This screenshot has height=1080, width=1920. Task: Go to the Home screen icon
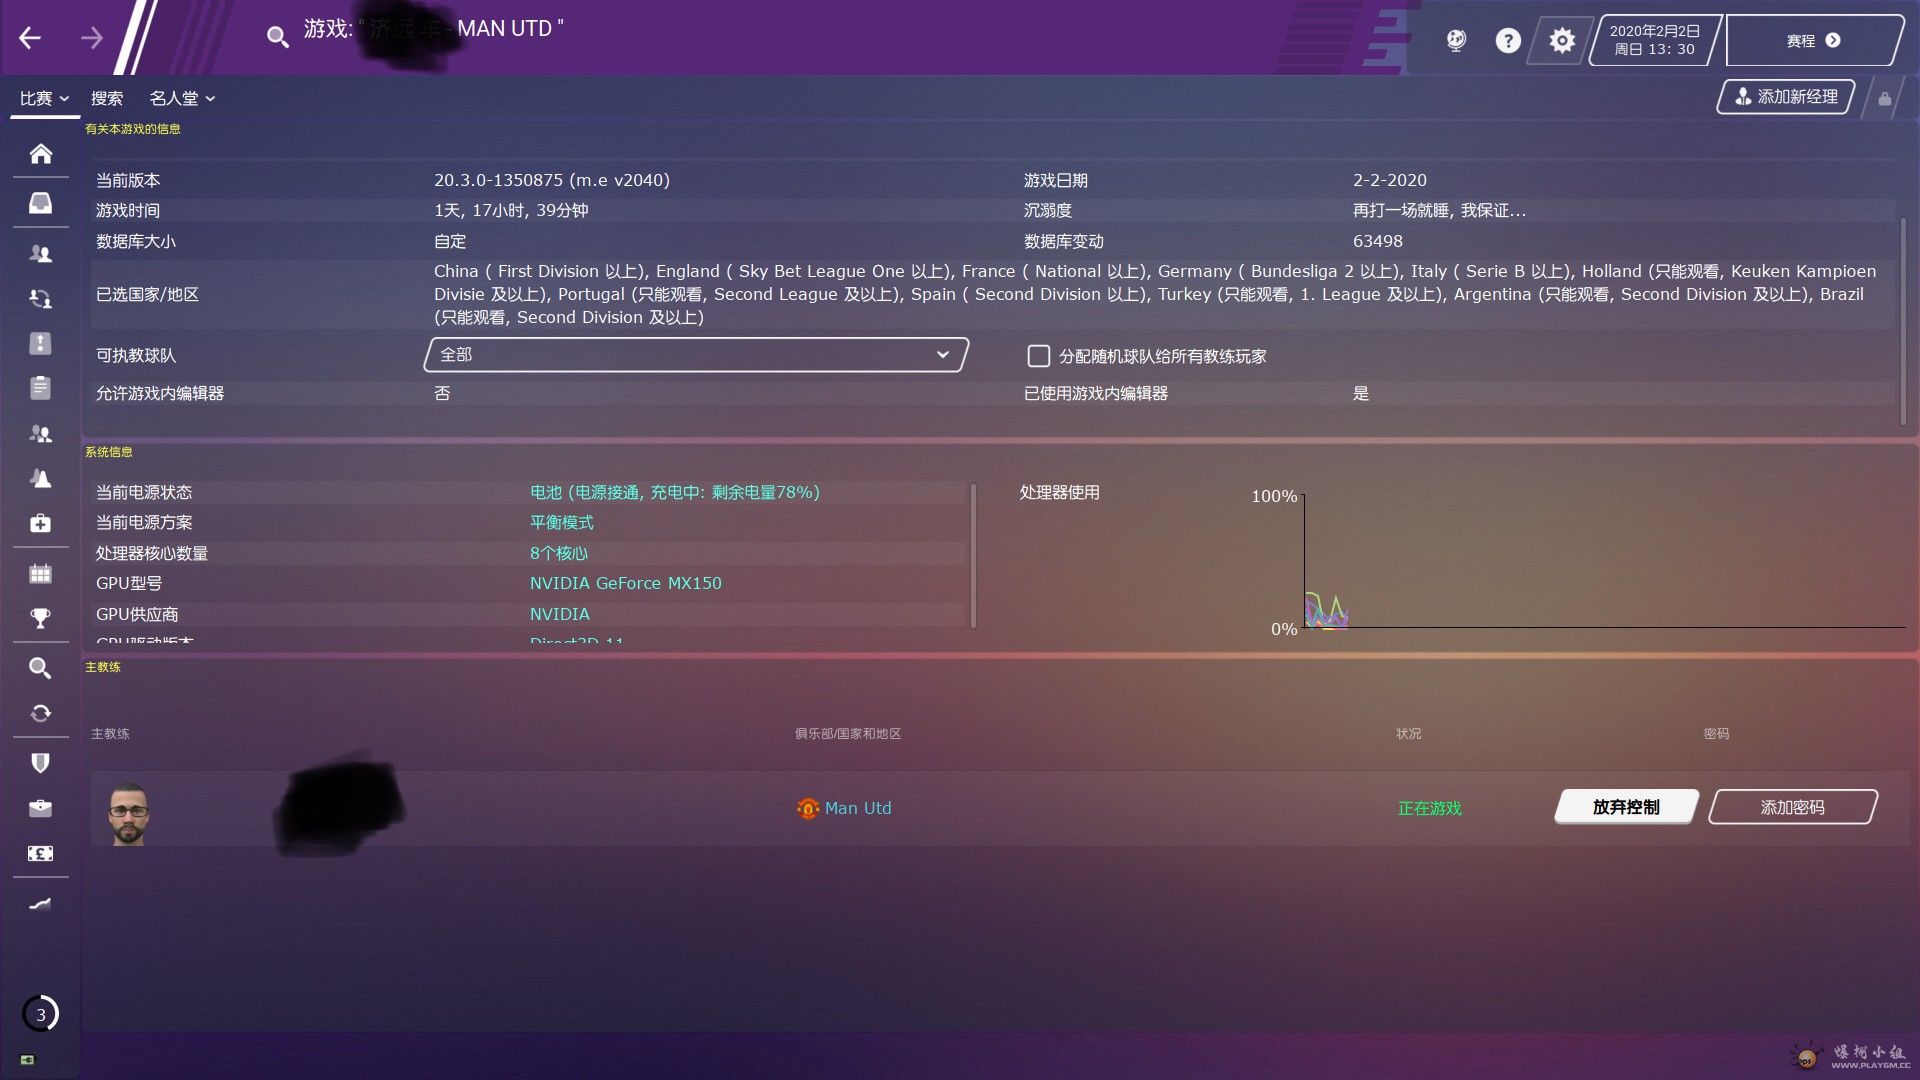pos(40,154)
